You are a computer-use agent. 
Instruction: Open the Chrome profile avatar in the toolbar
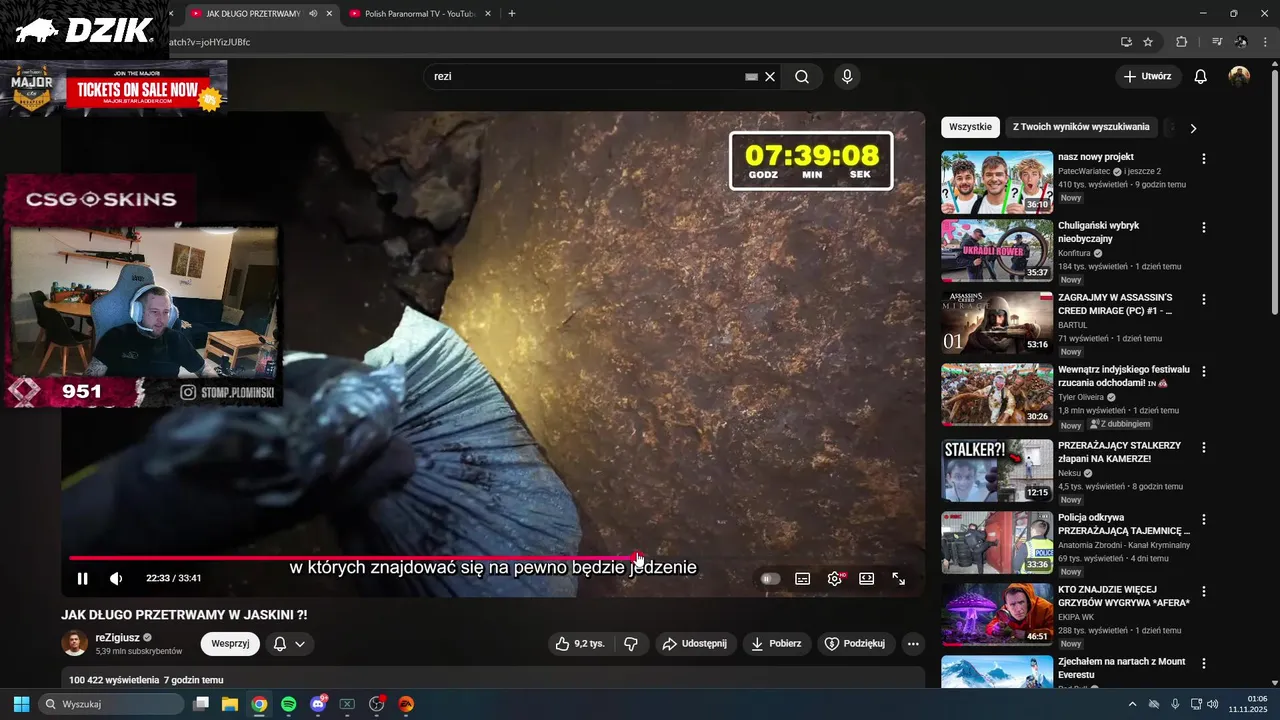click(1241, 42)
